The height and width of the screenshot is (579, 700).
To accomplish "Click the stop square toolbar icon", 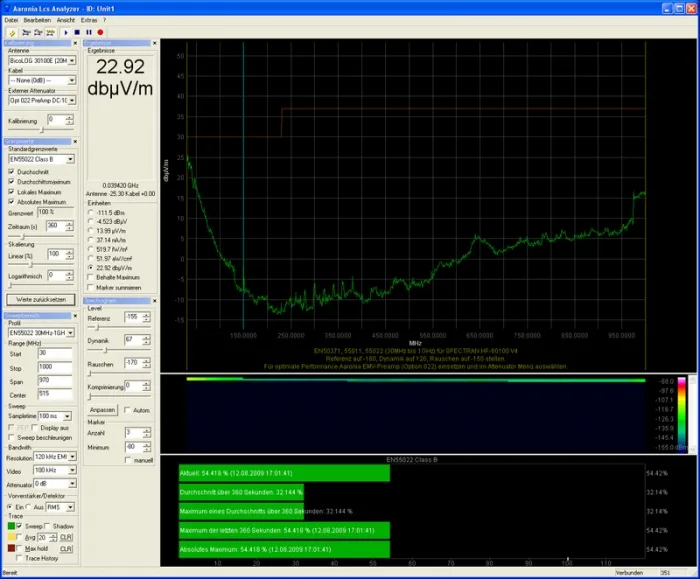I will pyautogui.click(x=77, y=32).
